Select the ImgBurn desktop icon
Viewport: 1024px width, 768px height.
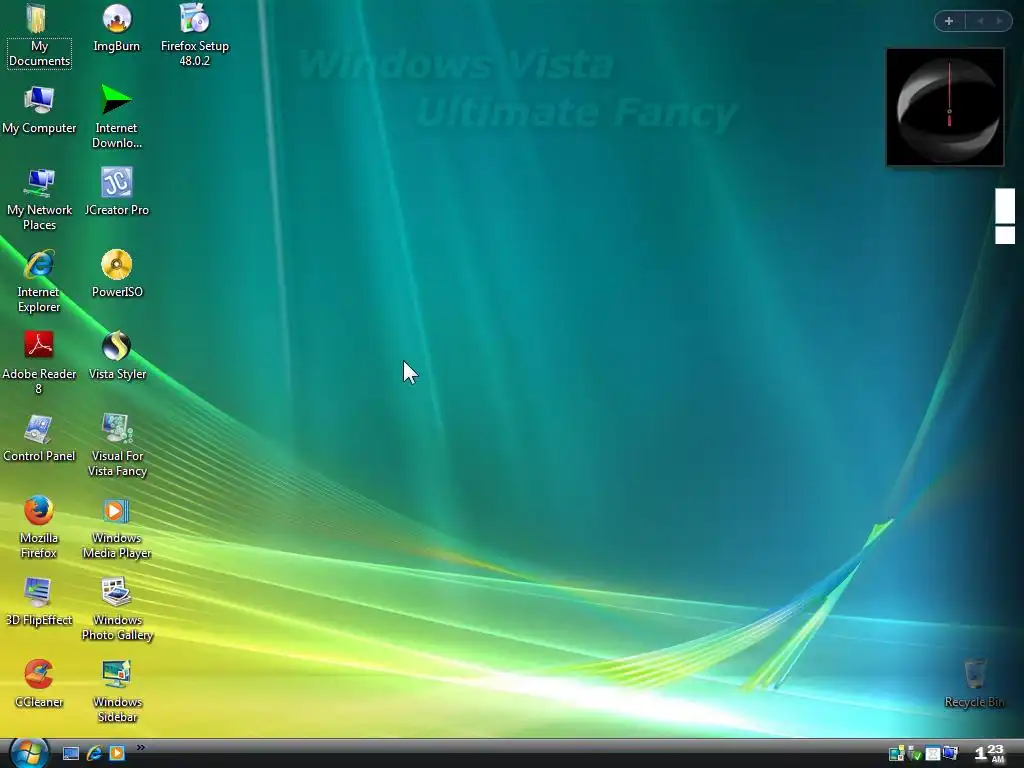click(x=116, y=29)
